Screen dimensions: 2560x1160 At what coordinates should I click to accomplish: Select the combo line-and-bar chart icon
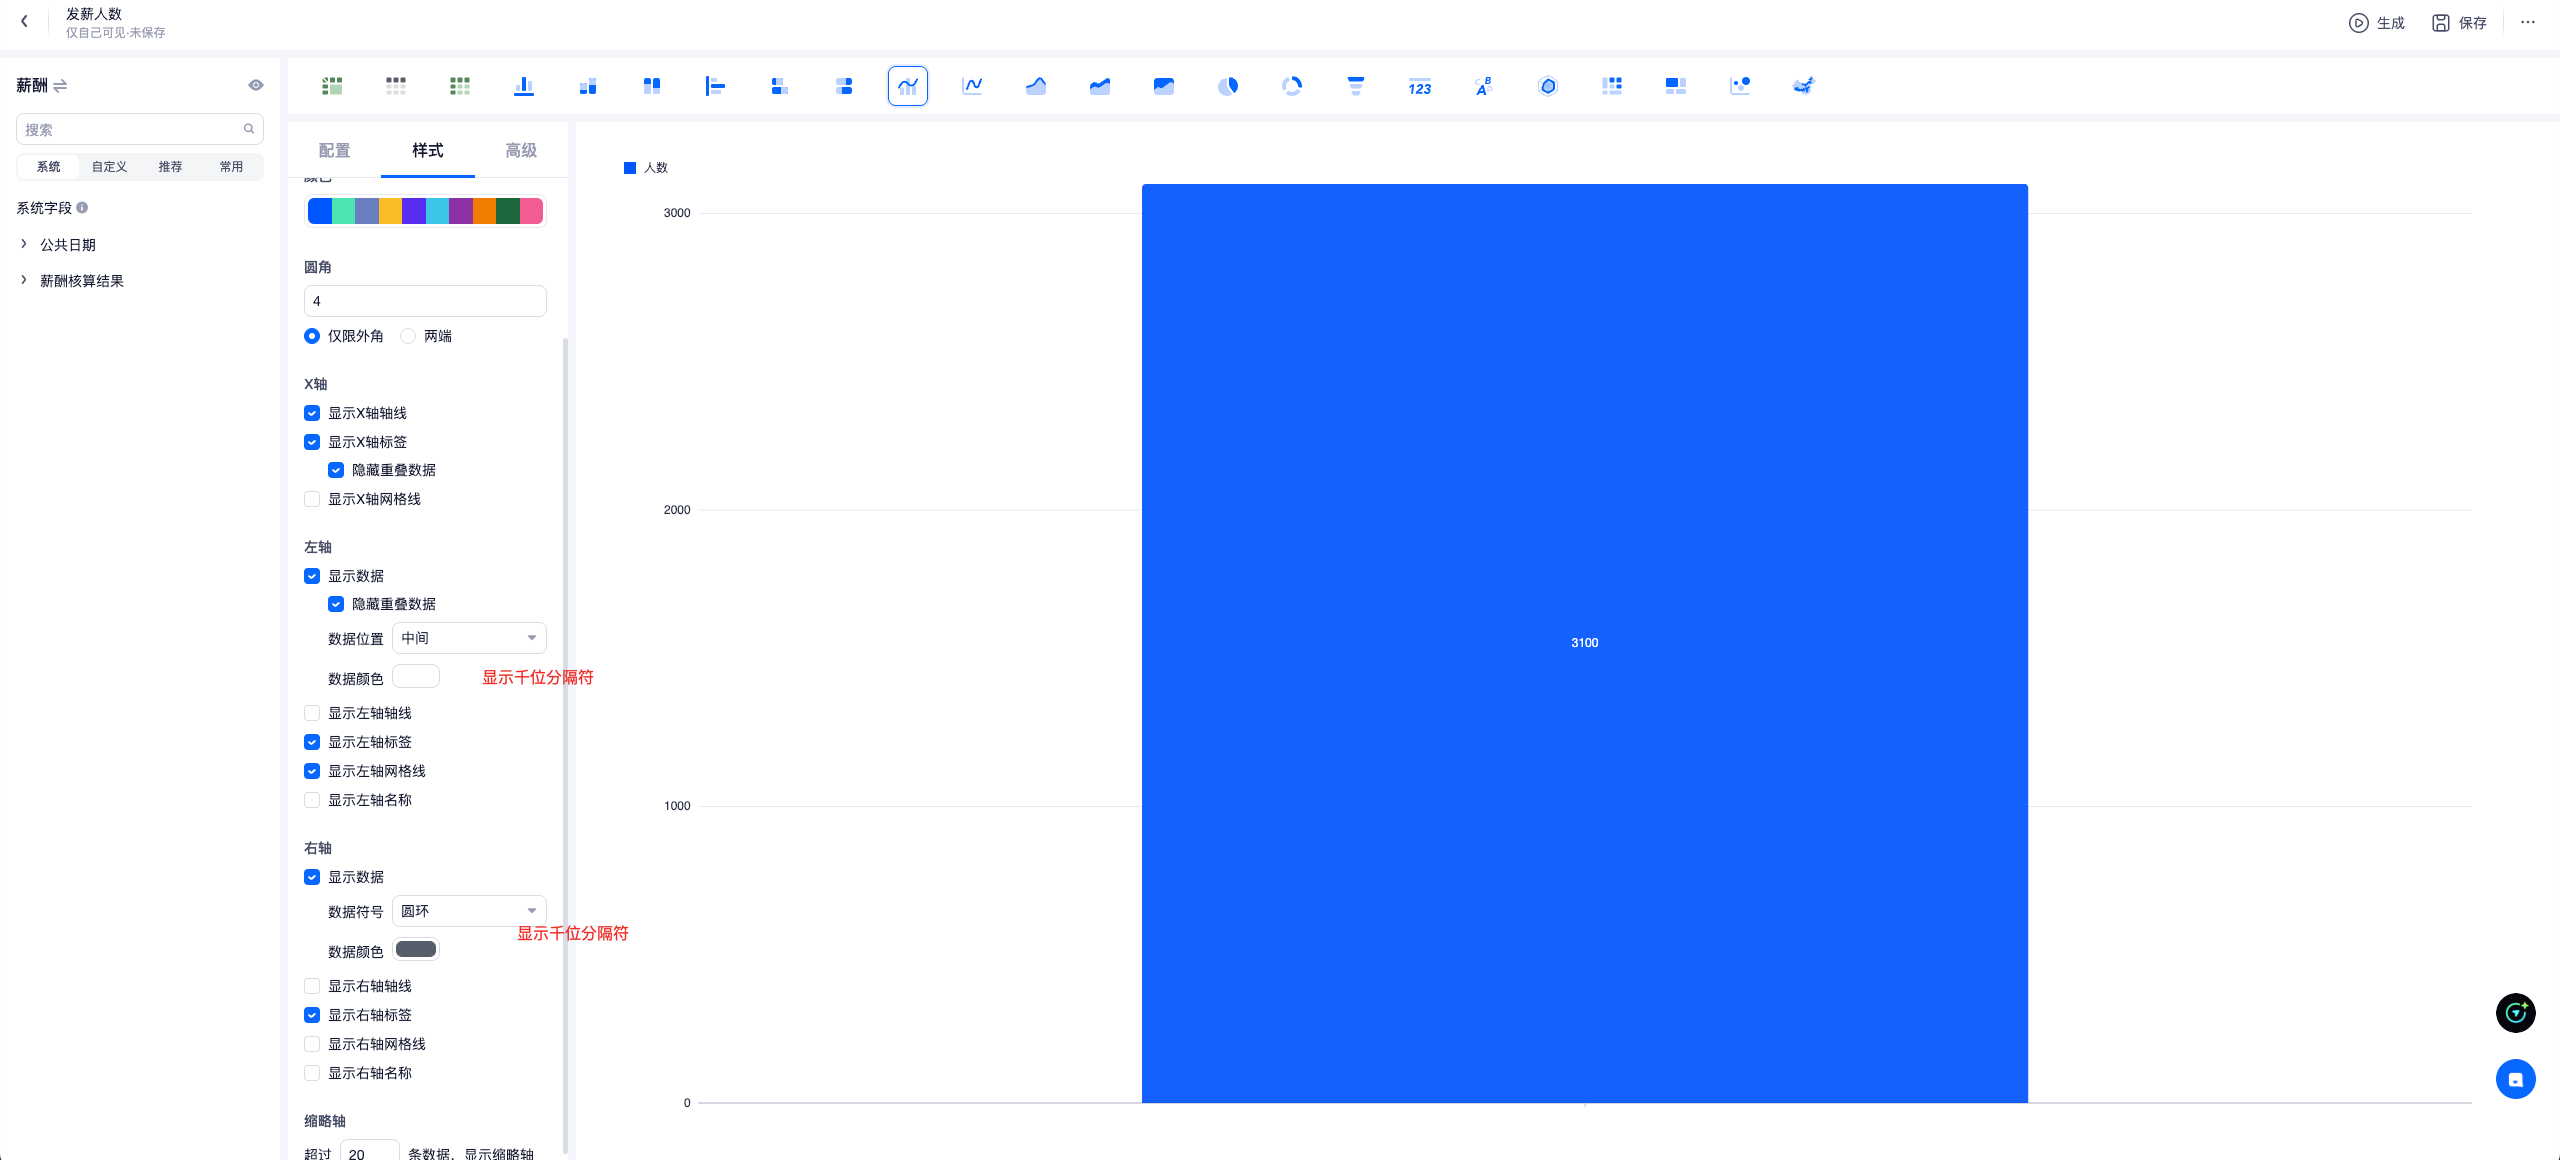(x=908, y=86)
